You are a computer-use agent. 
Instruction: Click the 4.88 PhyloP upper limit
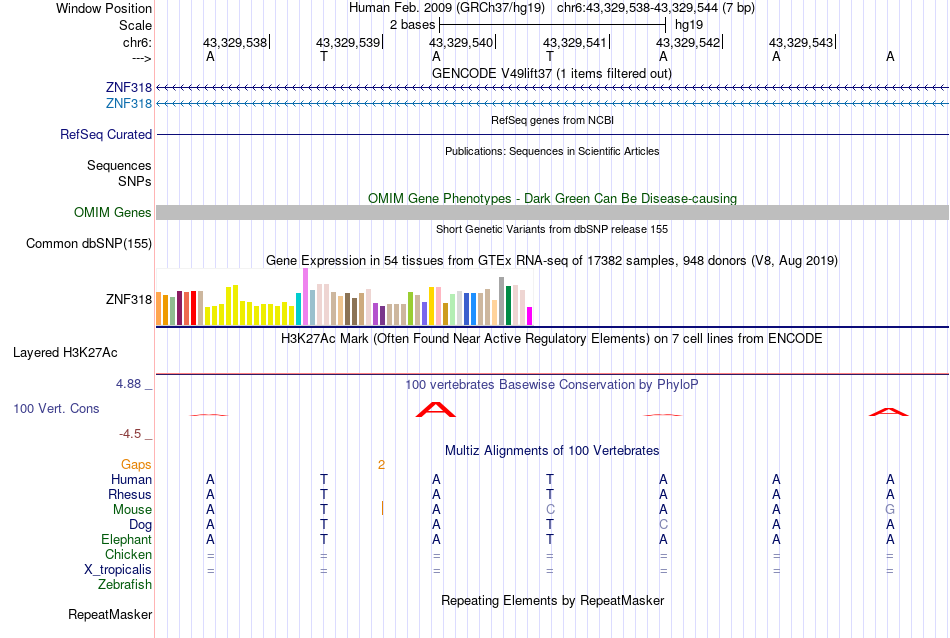[128, 384]
